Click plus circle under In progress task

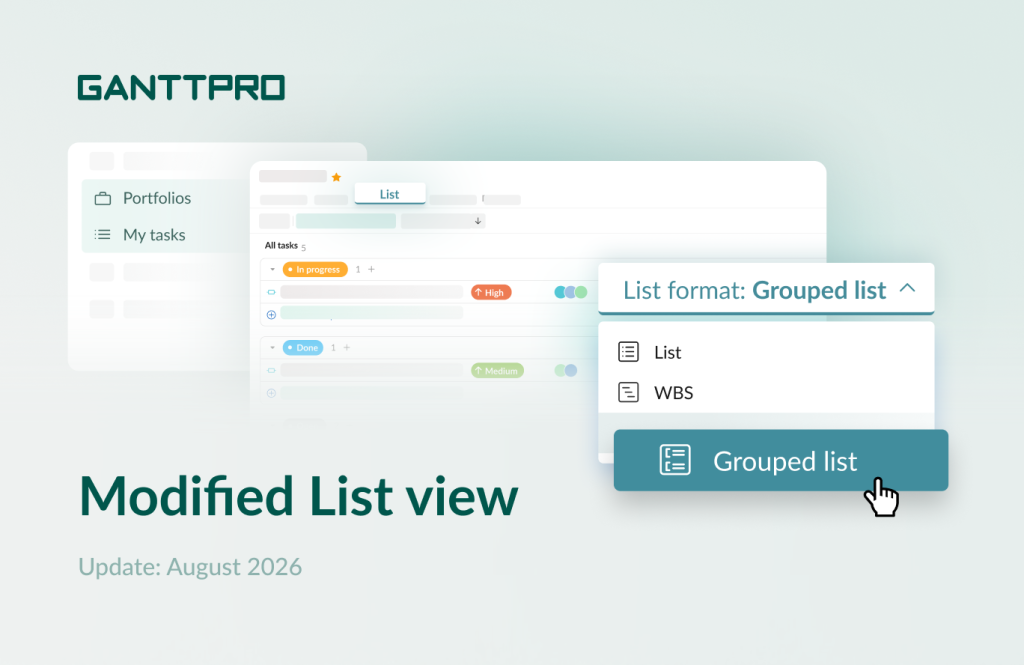272,315
